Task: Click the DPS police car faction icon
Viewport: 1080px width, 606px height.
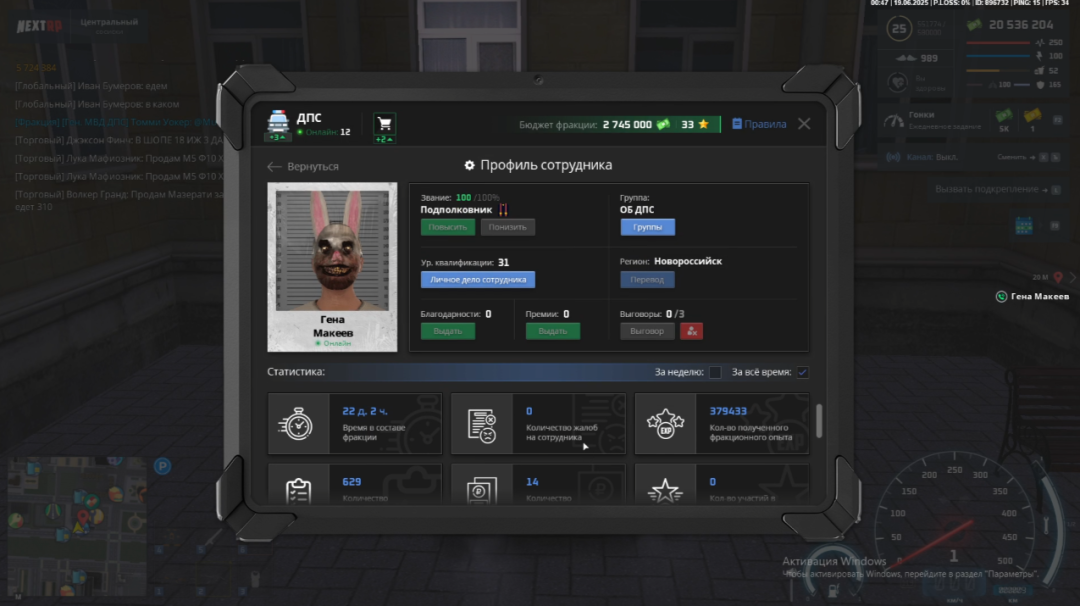Action: [277, 123]
